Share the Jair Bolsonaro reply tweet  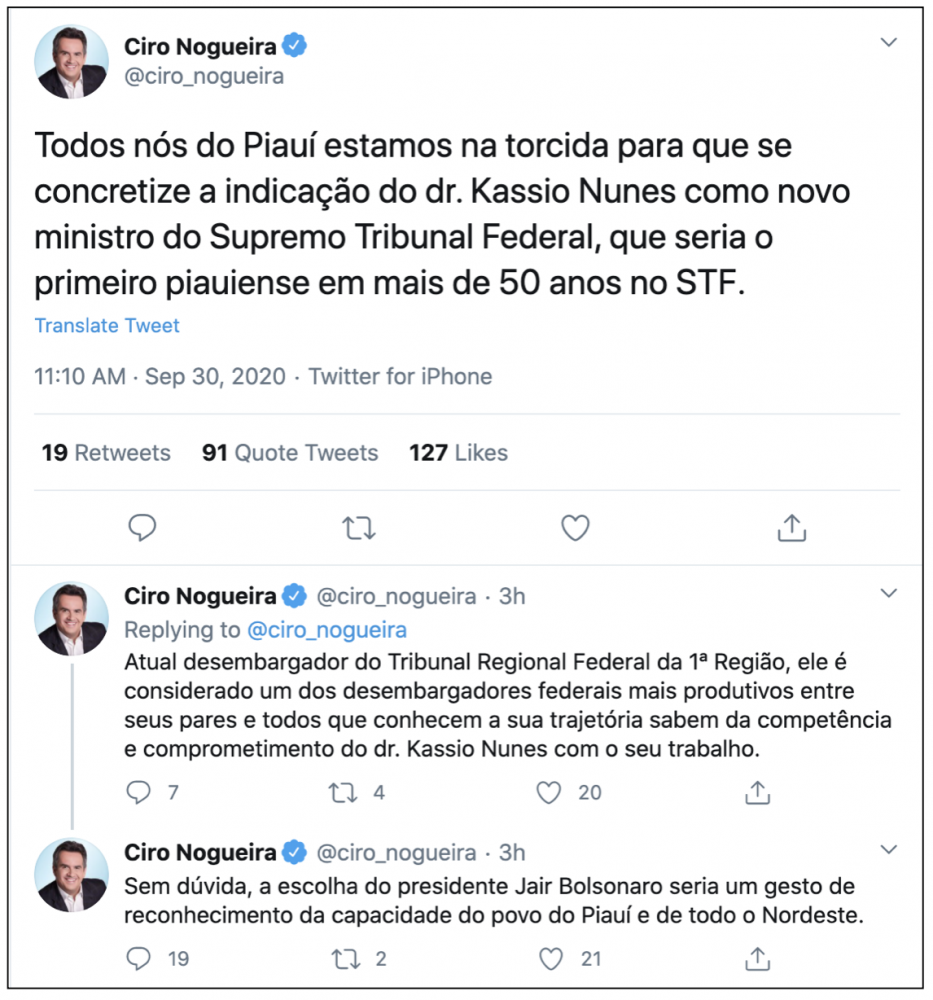pyautogui.click(x=759, y=959)
